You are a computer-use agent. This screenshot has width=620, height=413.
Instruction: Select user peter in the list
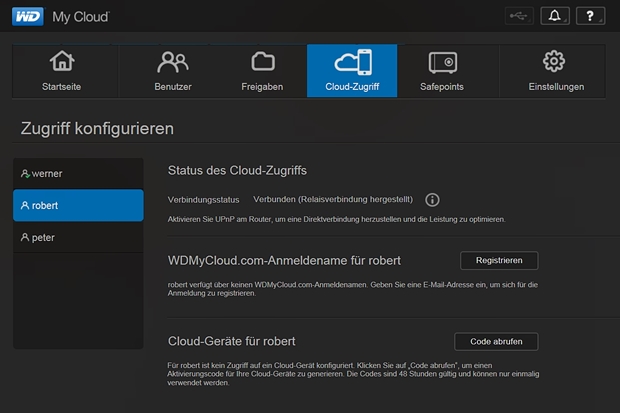(78, 237)
